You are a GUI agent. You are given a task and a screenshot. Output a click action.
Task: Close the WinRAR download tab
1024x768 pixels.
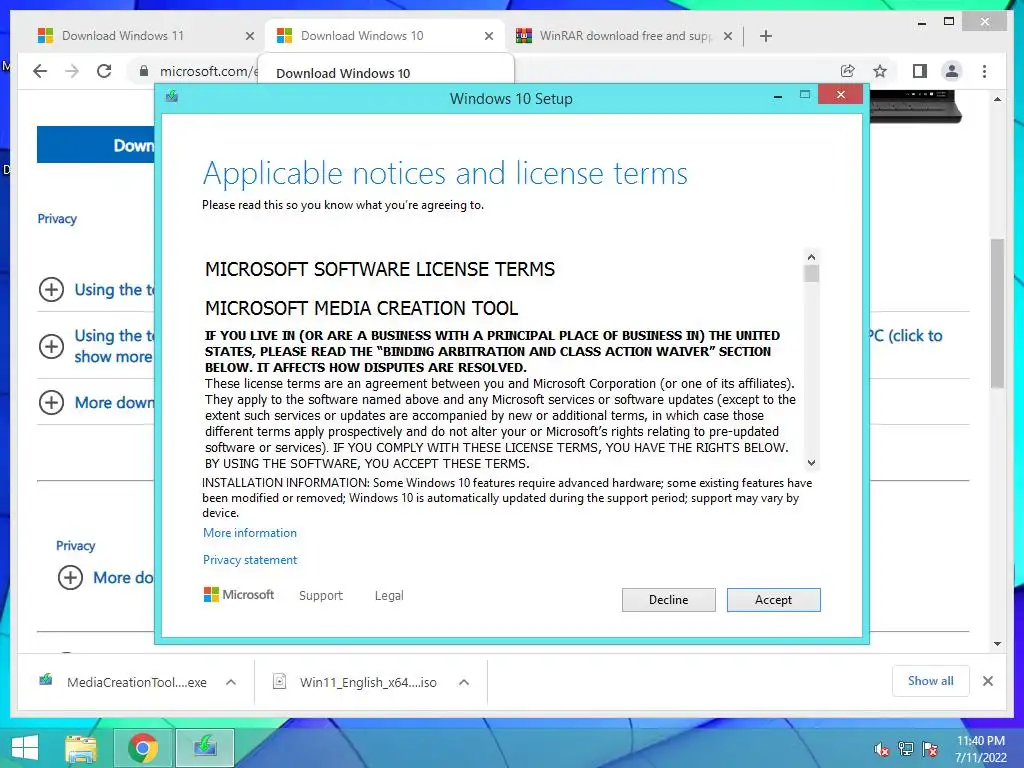pos(728,37)
